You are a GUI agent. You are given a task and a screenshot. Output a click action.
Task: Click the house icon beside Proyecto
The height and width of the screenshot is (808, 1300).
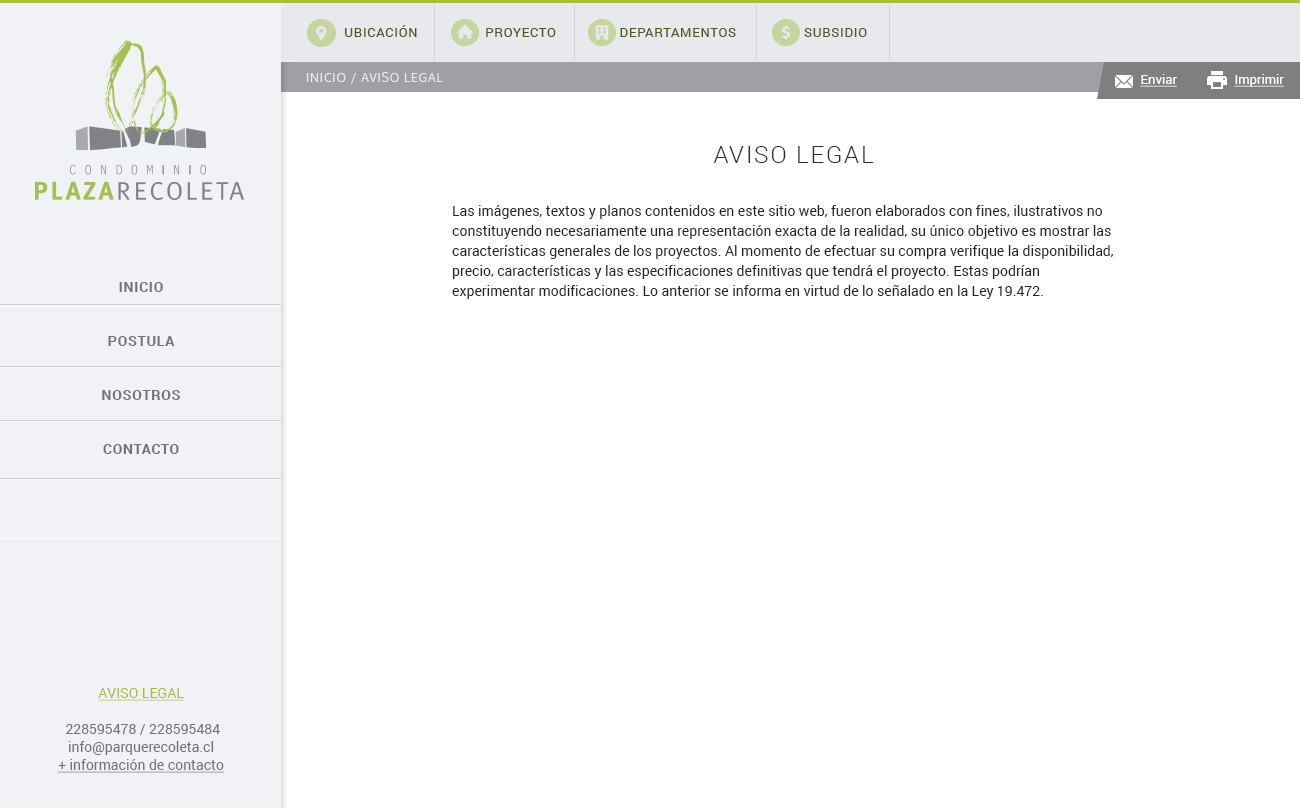click(x=465, y=33)
